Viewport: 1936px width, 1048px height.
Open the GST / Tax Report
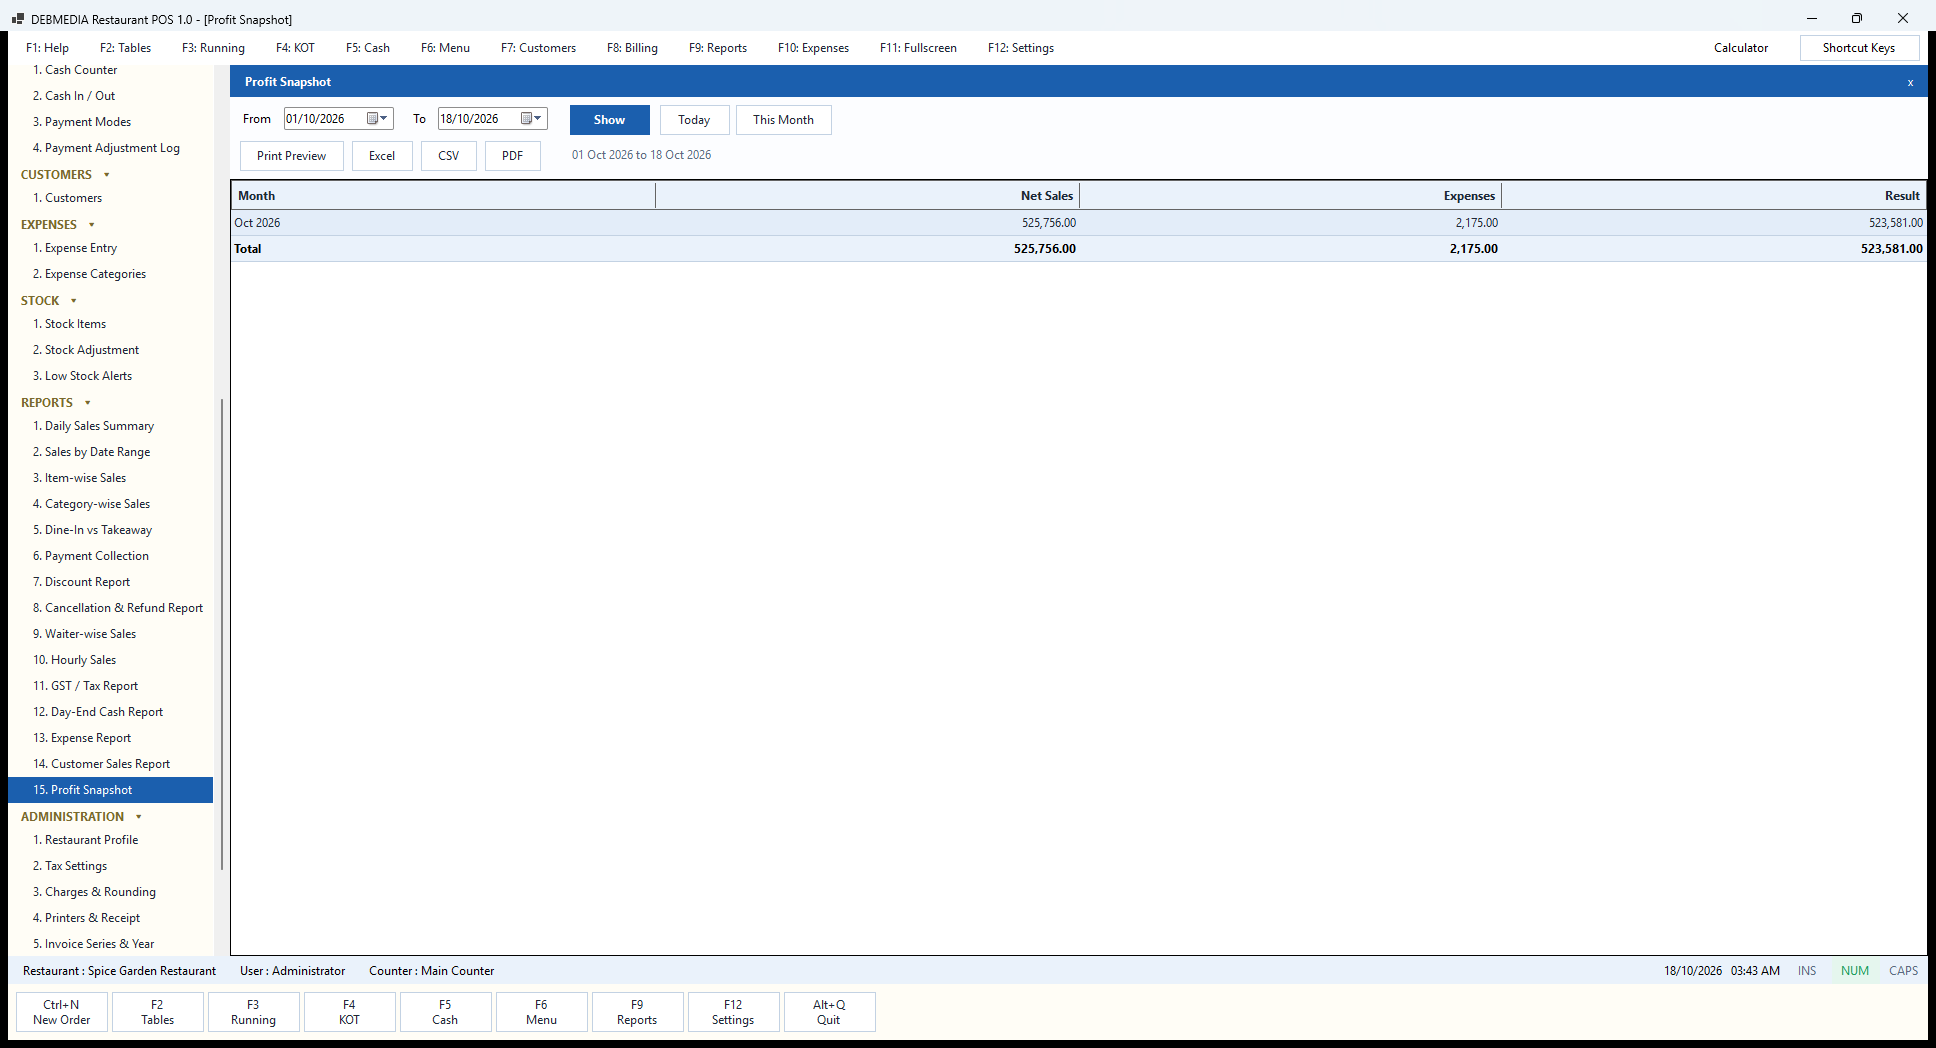[x=86, y=686]
